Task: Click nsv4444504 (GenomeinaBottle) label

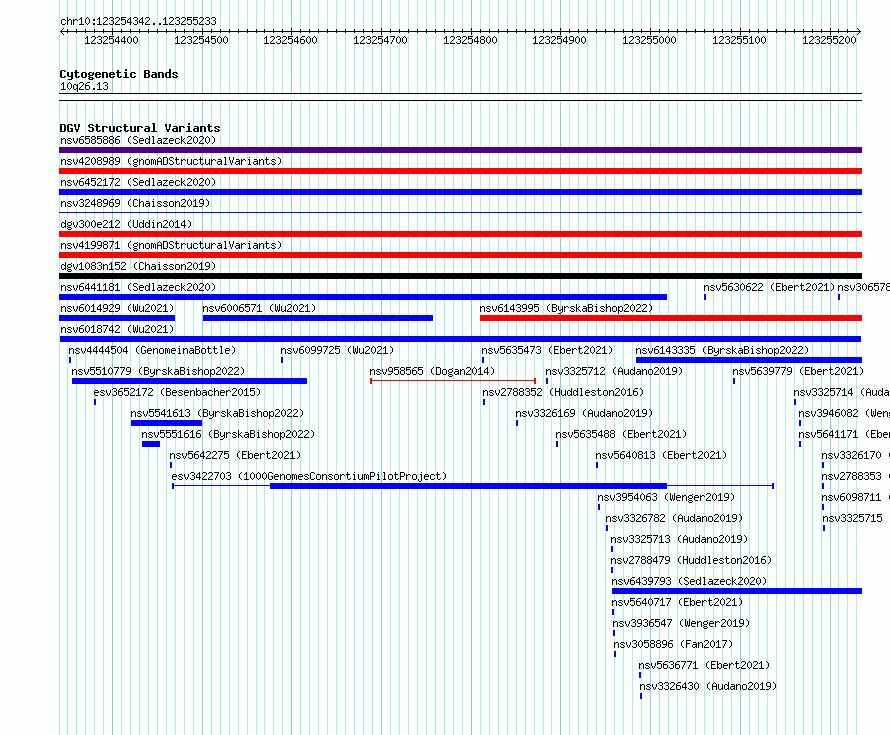Action: pyautogui.click(x=152, y=350)
